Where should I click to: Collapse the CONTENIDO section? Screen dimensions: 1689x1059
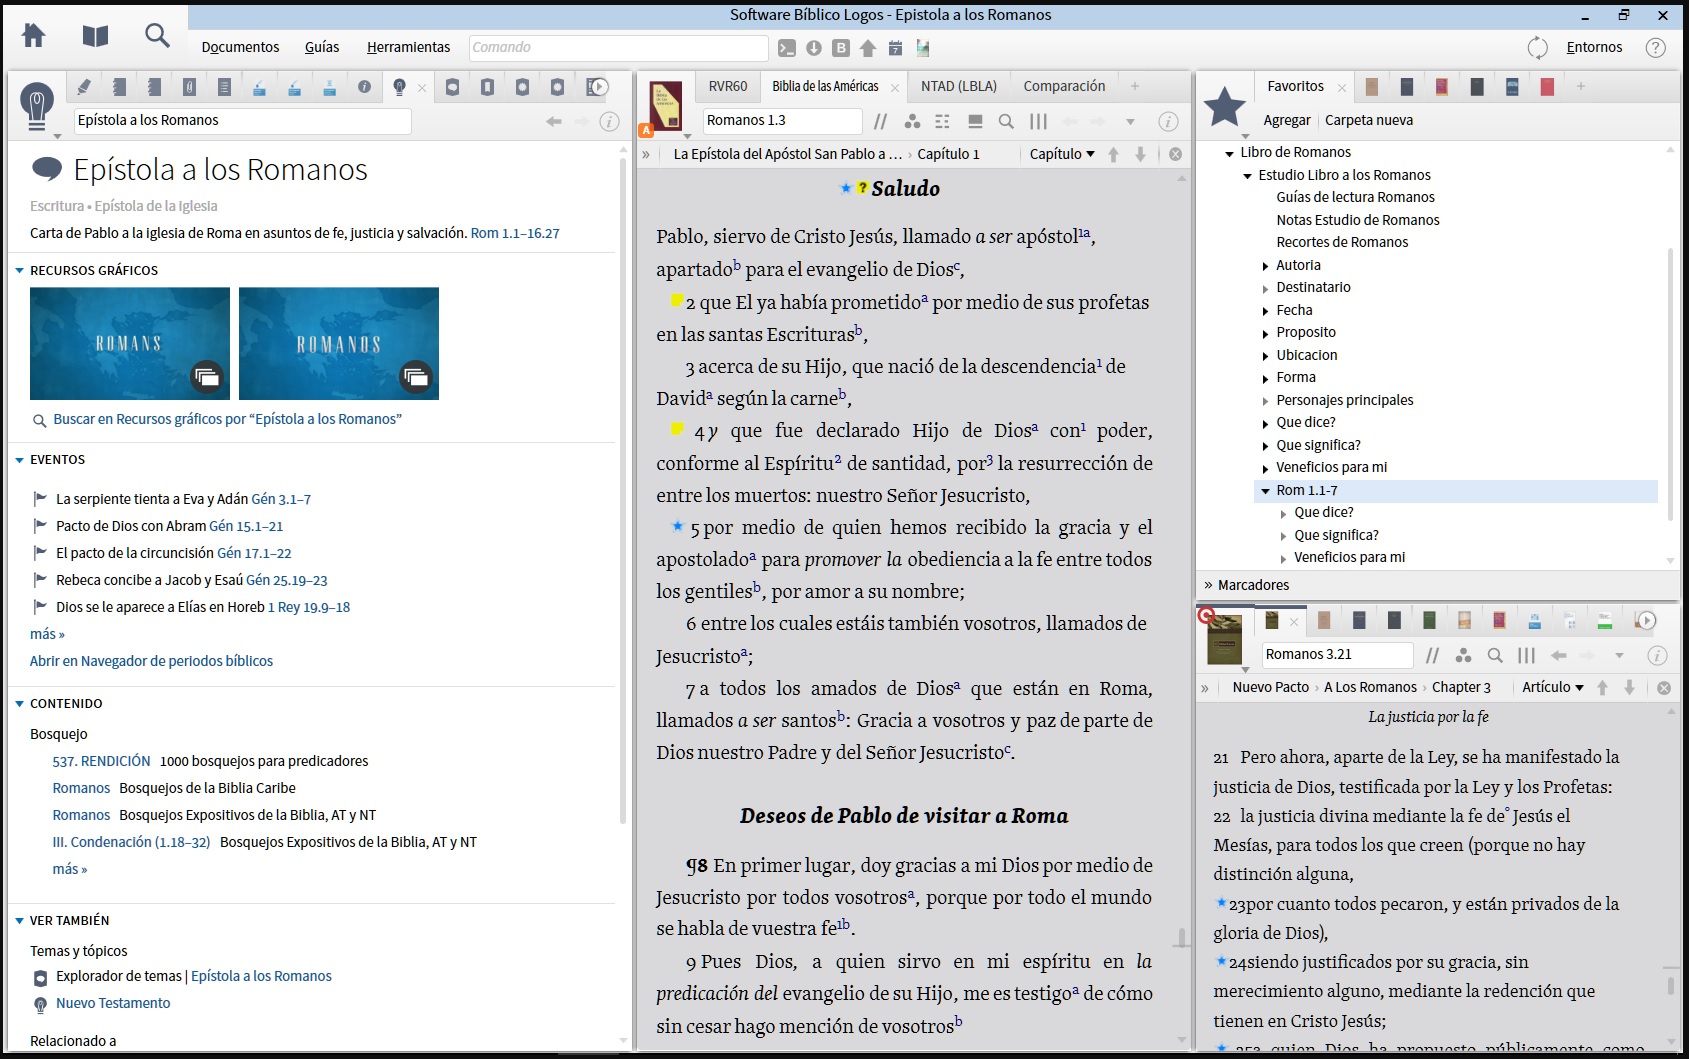19,704
